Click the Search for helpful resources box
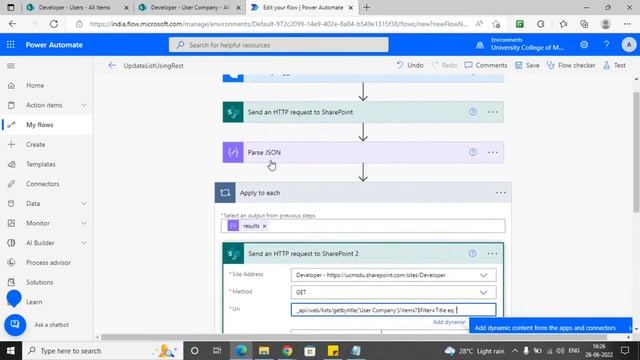Viewport: 640px width, 360px height. click(x=278, y=45)
